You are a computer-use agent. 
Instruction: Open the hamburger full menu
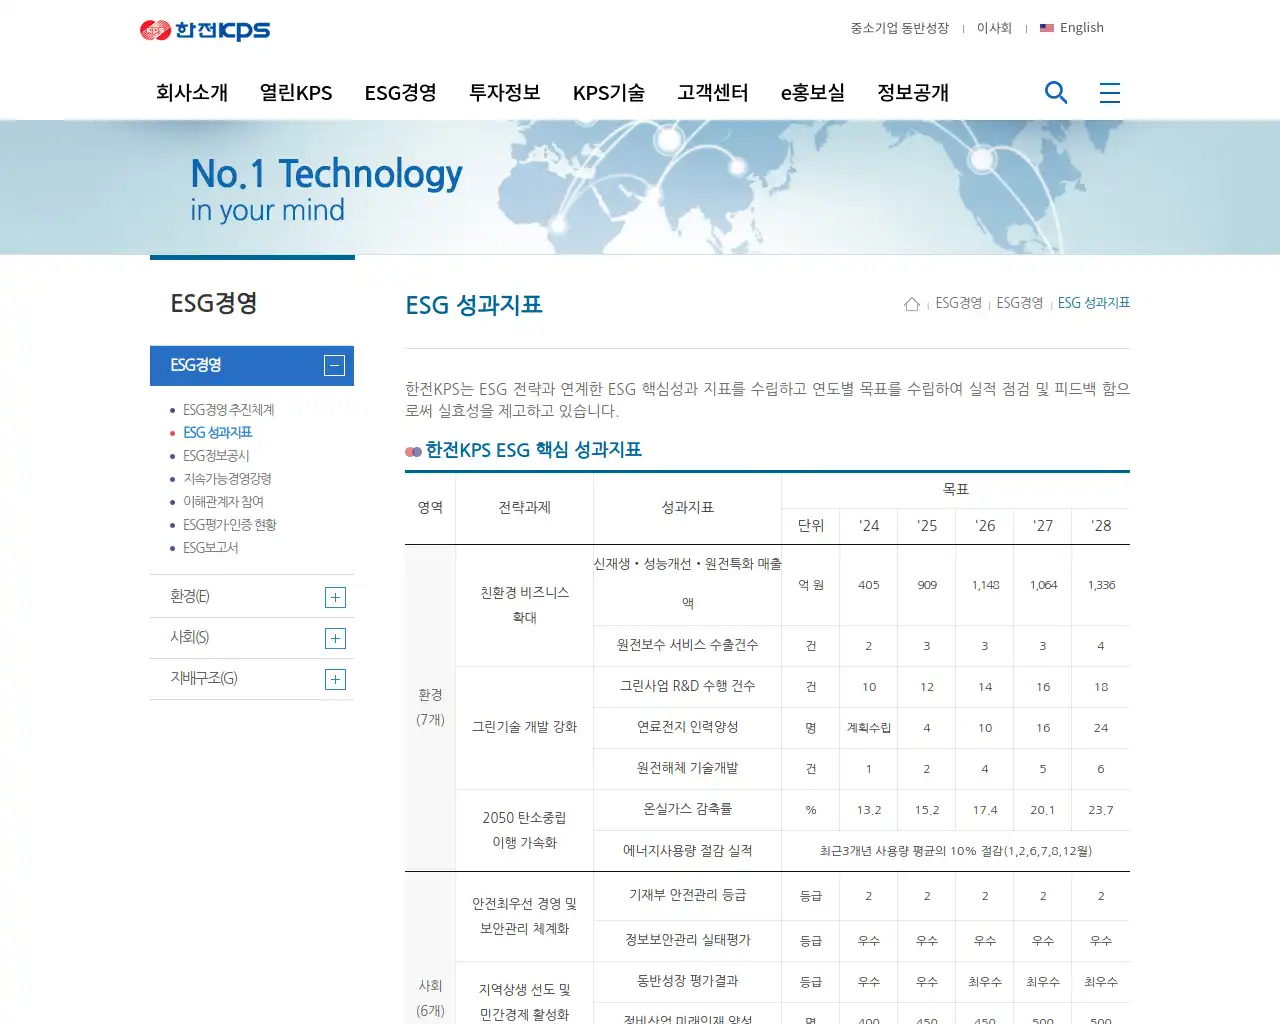coord(1109,92)
